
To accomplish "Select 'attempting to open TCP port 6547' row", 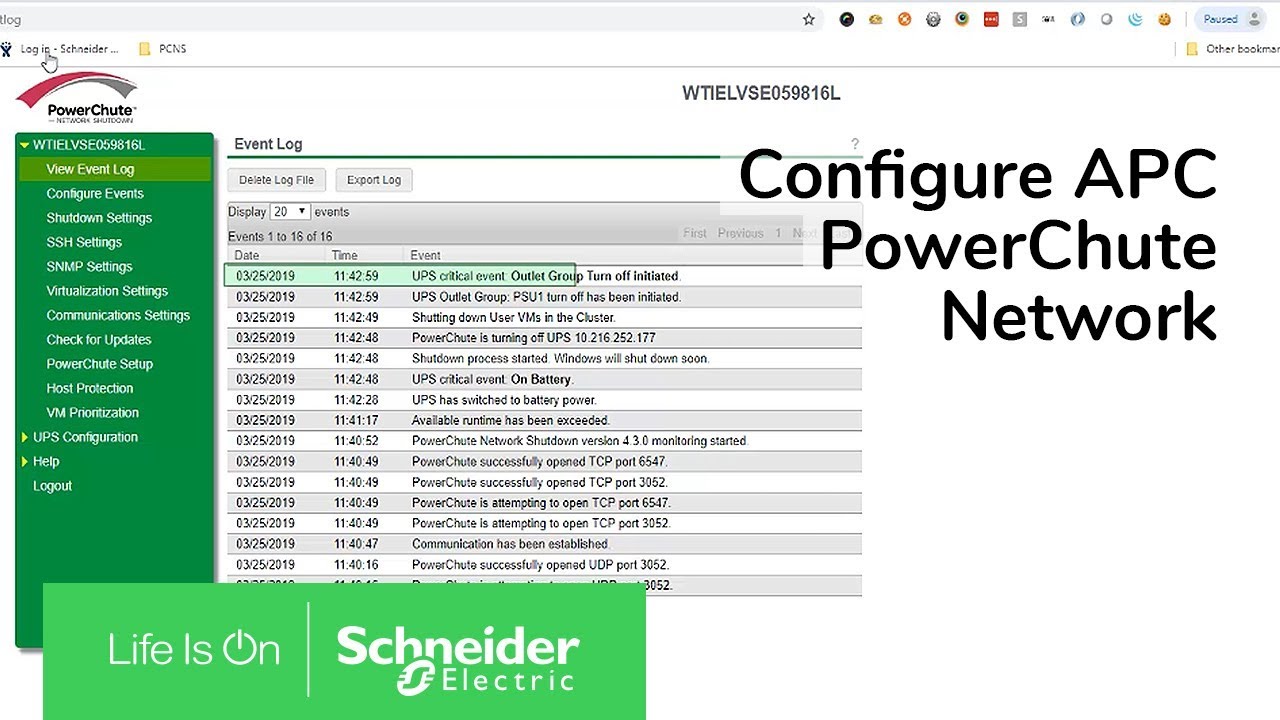I will (x=544, y=503).
